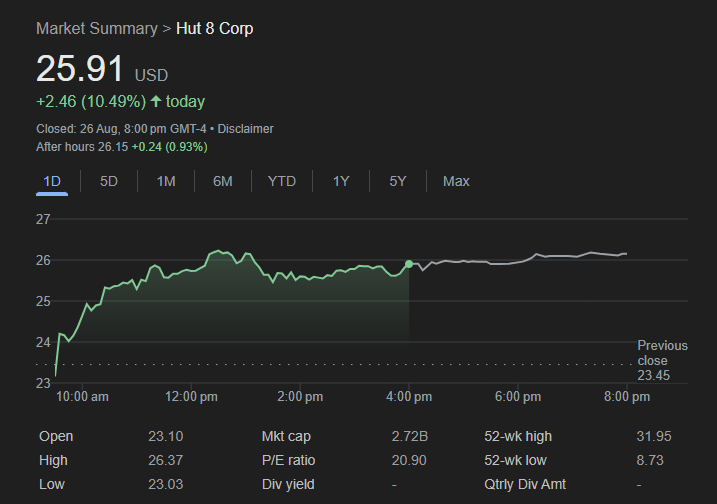Viewport: 717px width, 504px height.
Task: Show the 6M price chart
Action: click(222, 181)
